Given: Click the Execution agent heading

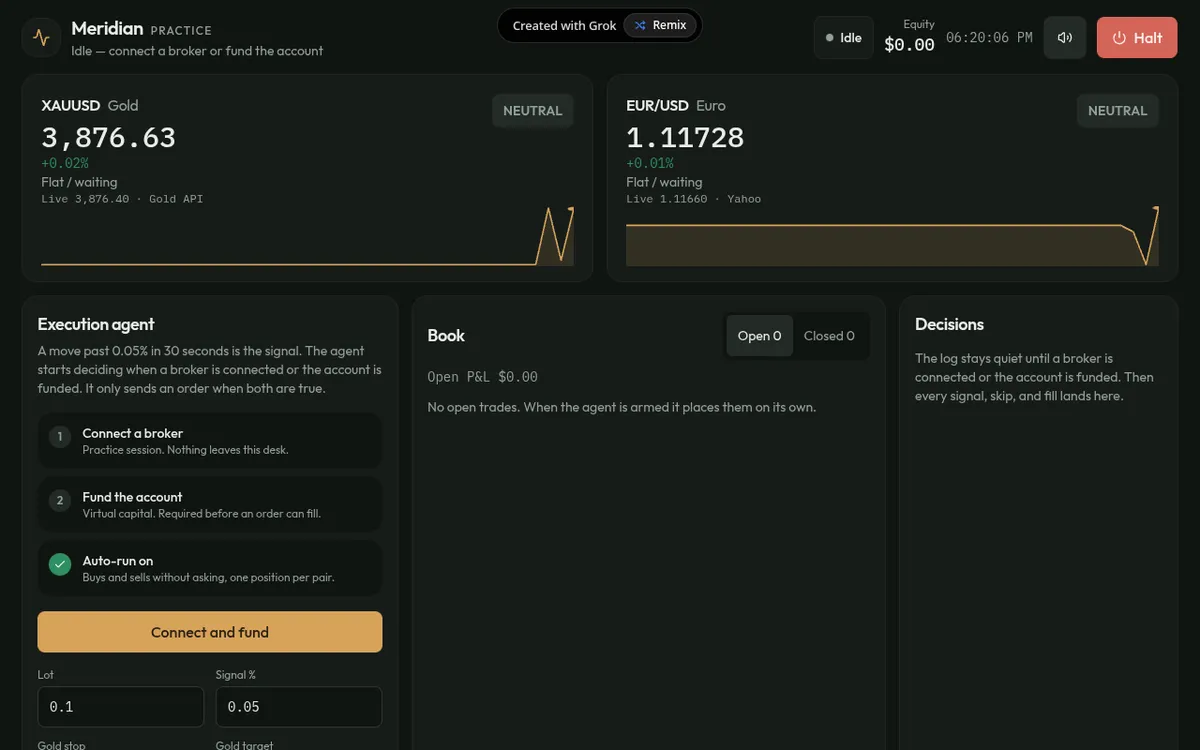Looking at the screenshot, I should tap(96, 324).
